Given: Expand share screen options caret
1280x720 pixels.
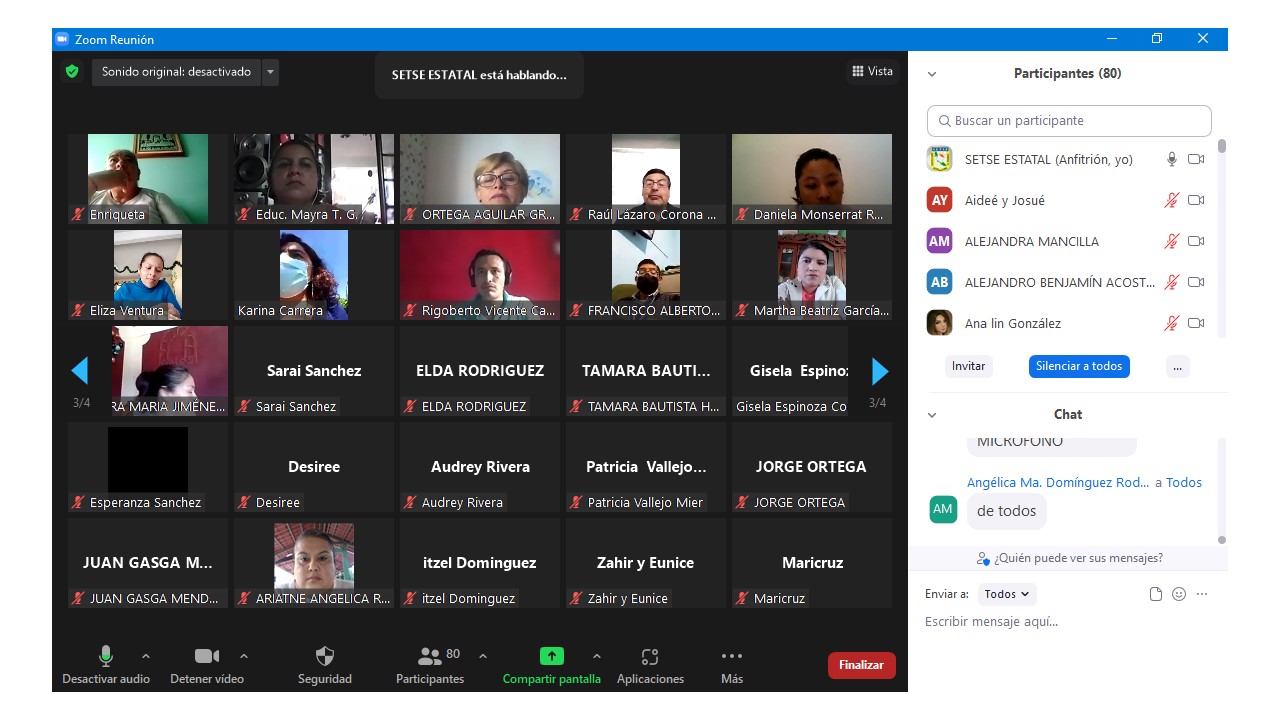Looking at the screenshot, I should [597, 657].
